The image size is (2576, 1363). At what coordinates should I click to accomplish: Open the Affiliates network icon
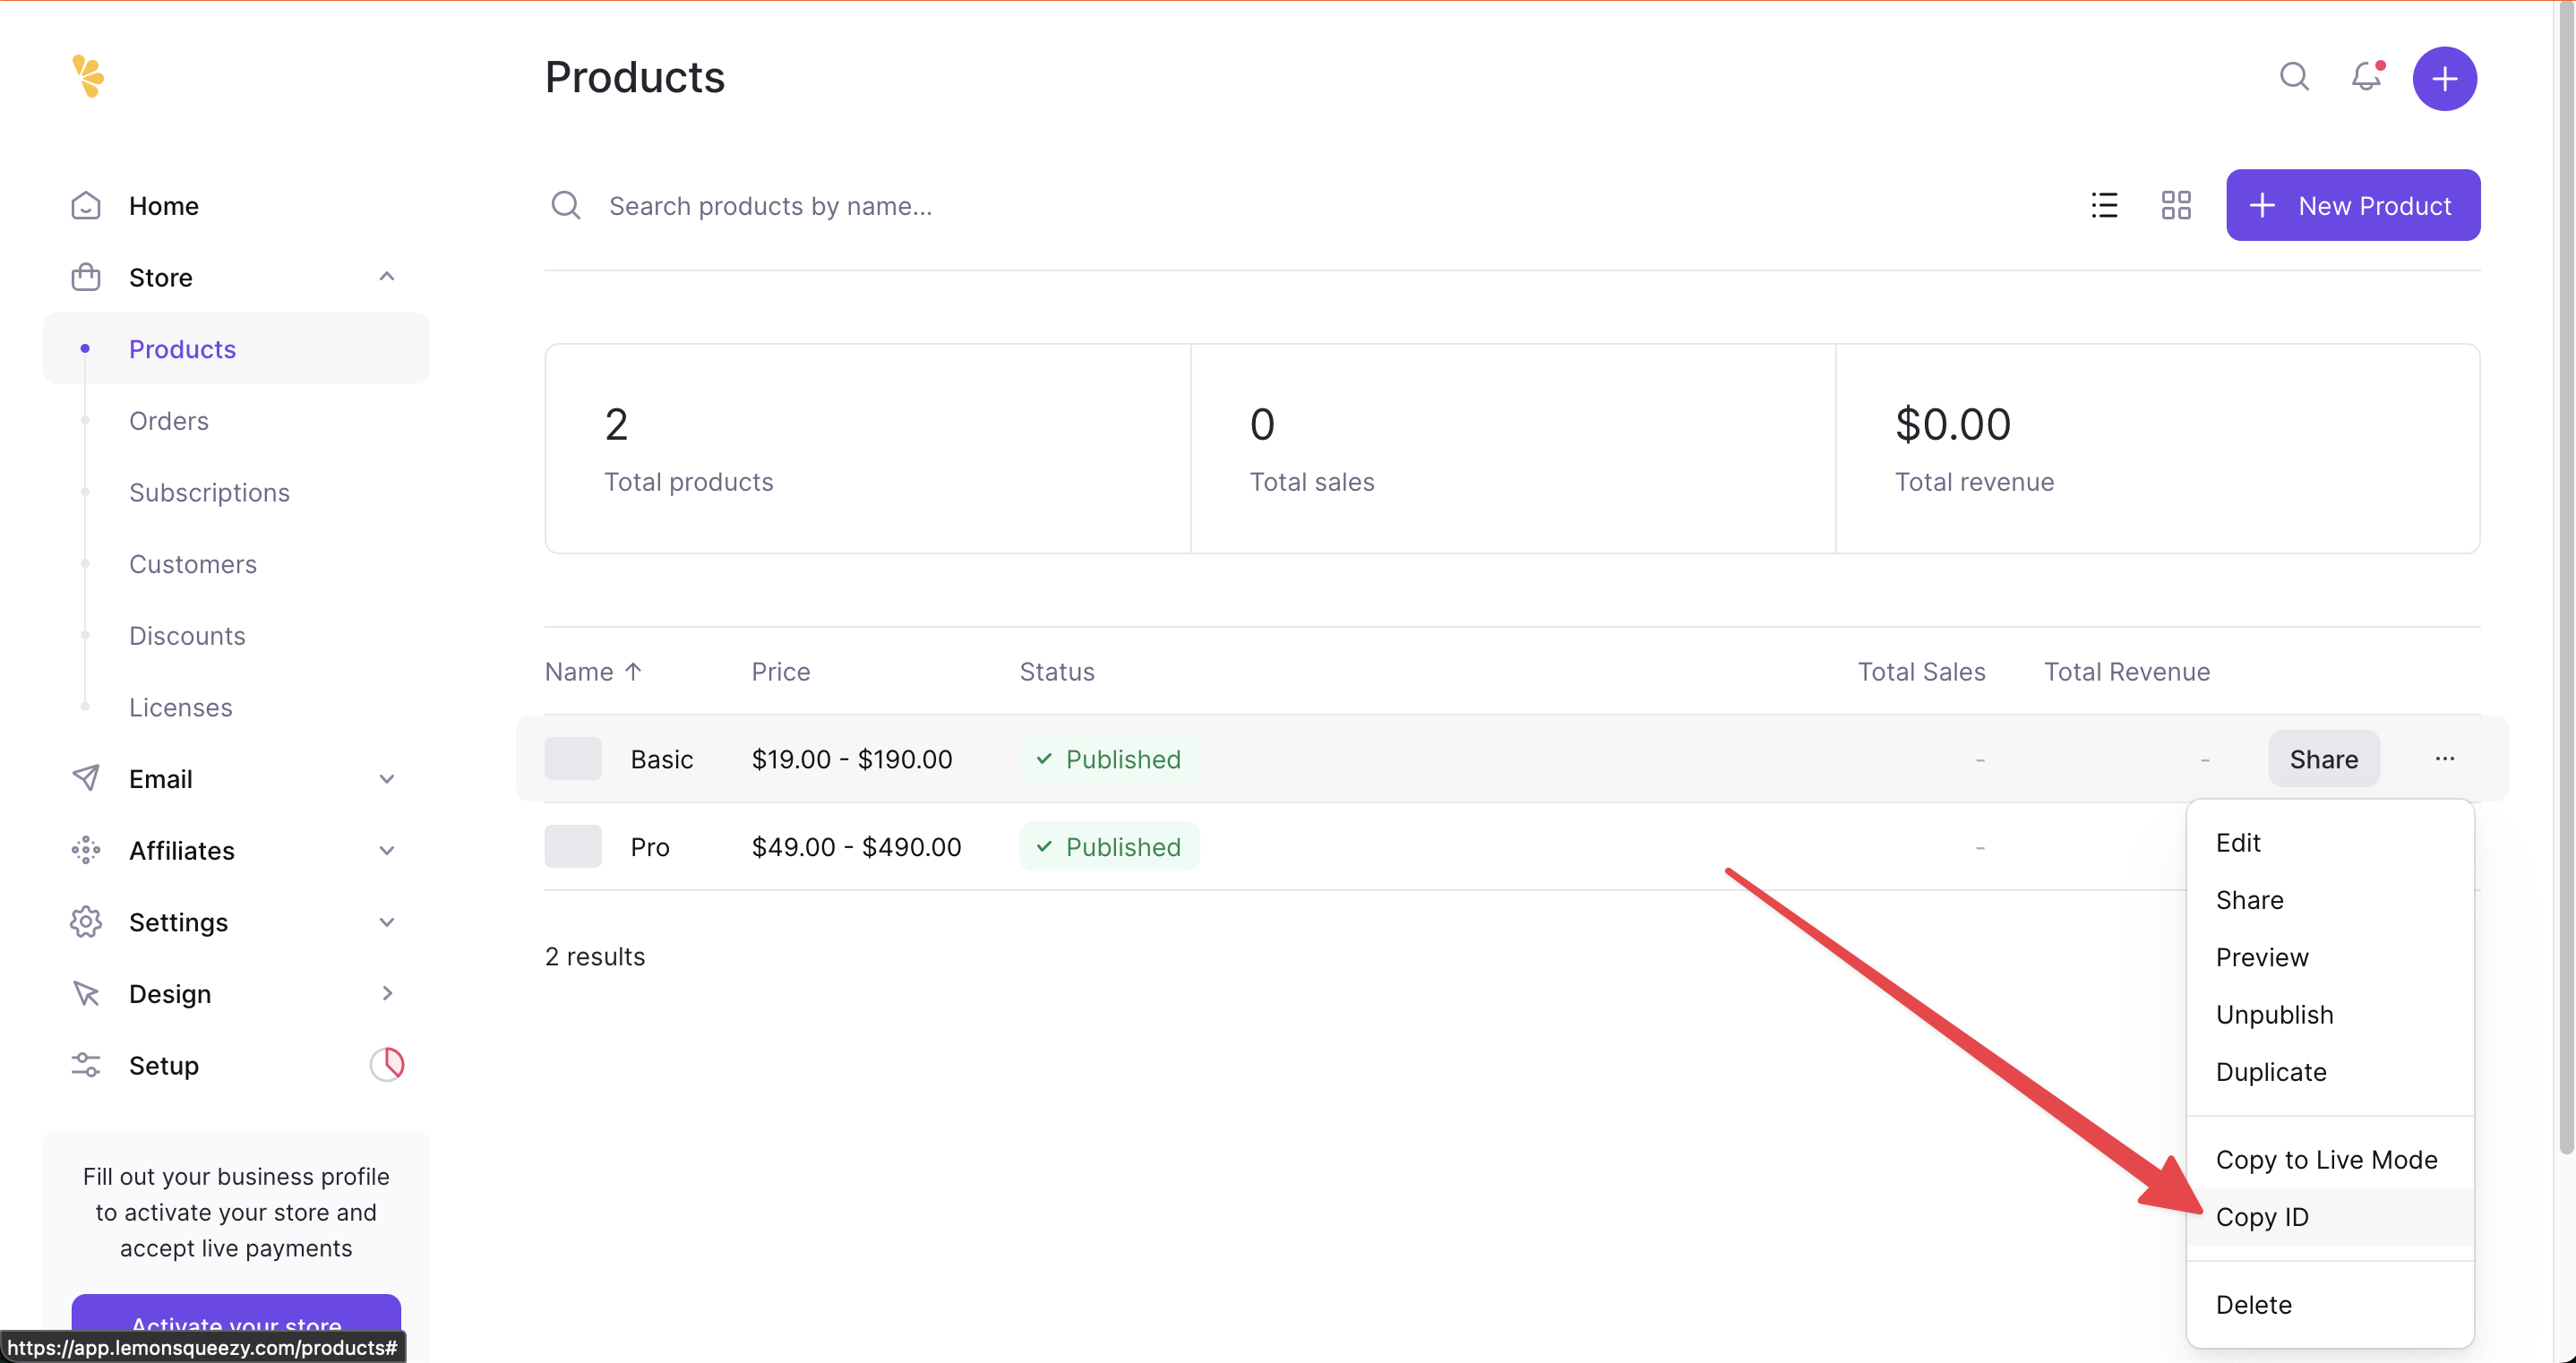coord(86,850)
